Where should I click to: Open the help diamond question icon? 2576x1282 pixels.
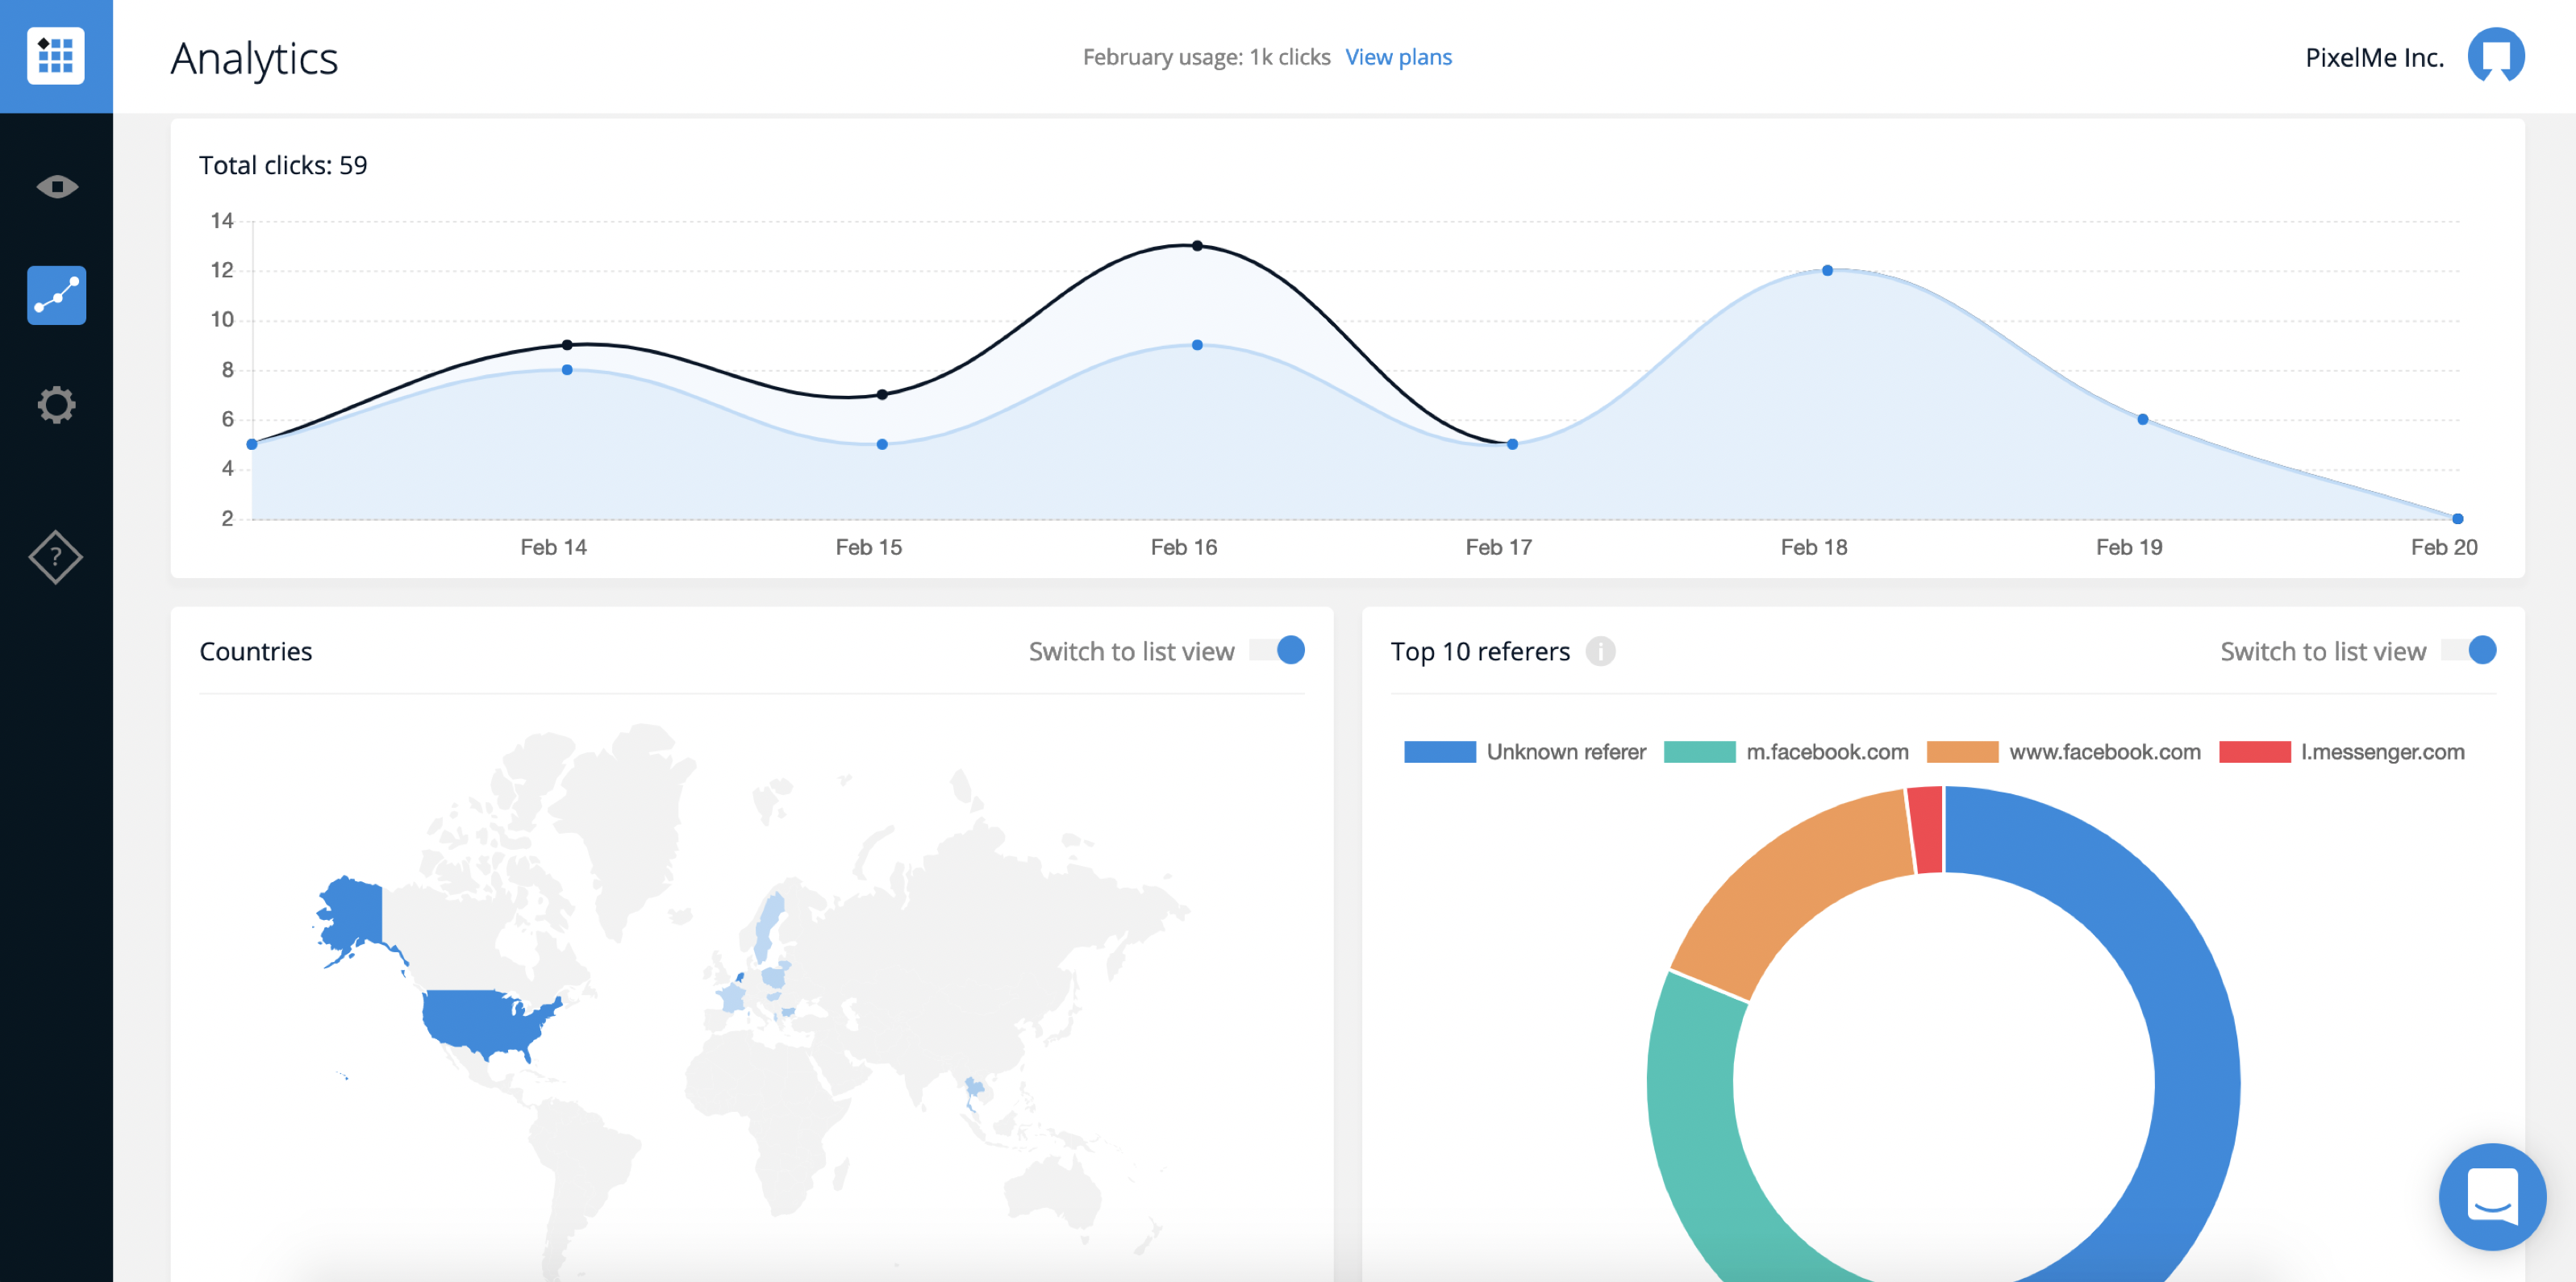click(x=56, y=557)
